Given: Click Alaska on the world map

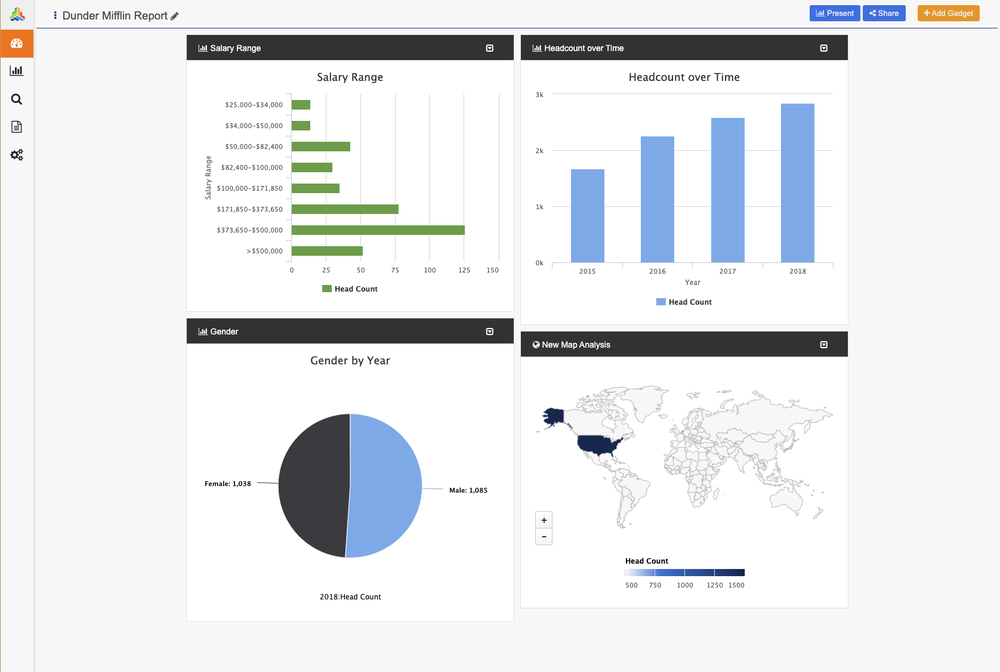Looking at the screenshot, I should (x=554, y=417).
